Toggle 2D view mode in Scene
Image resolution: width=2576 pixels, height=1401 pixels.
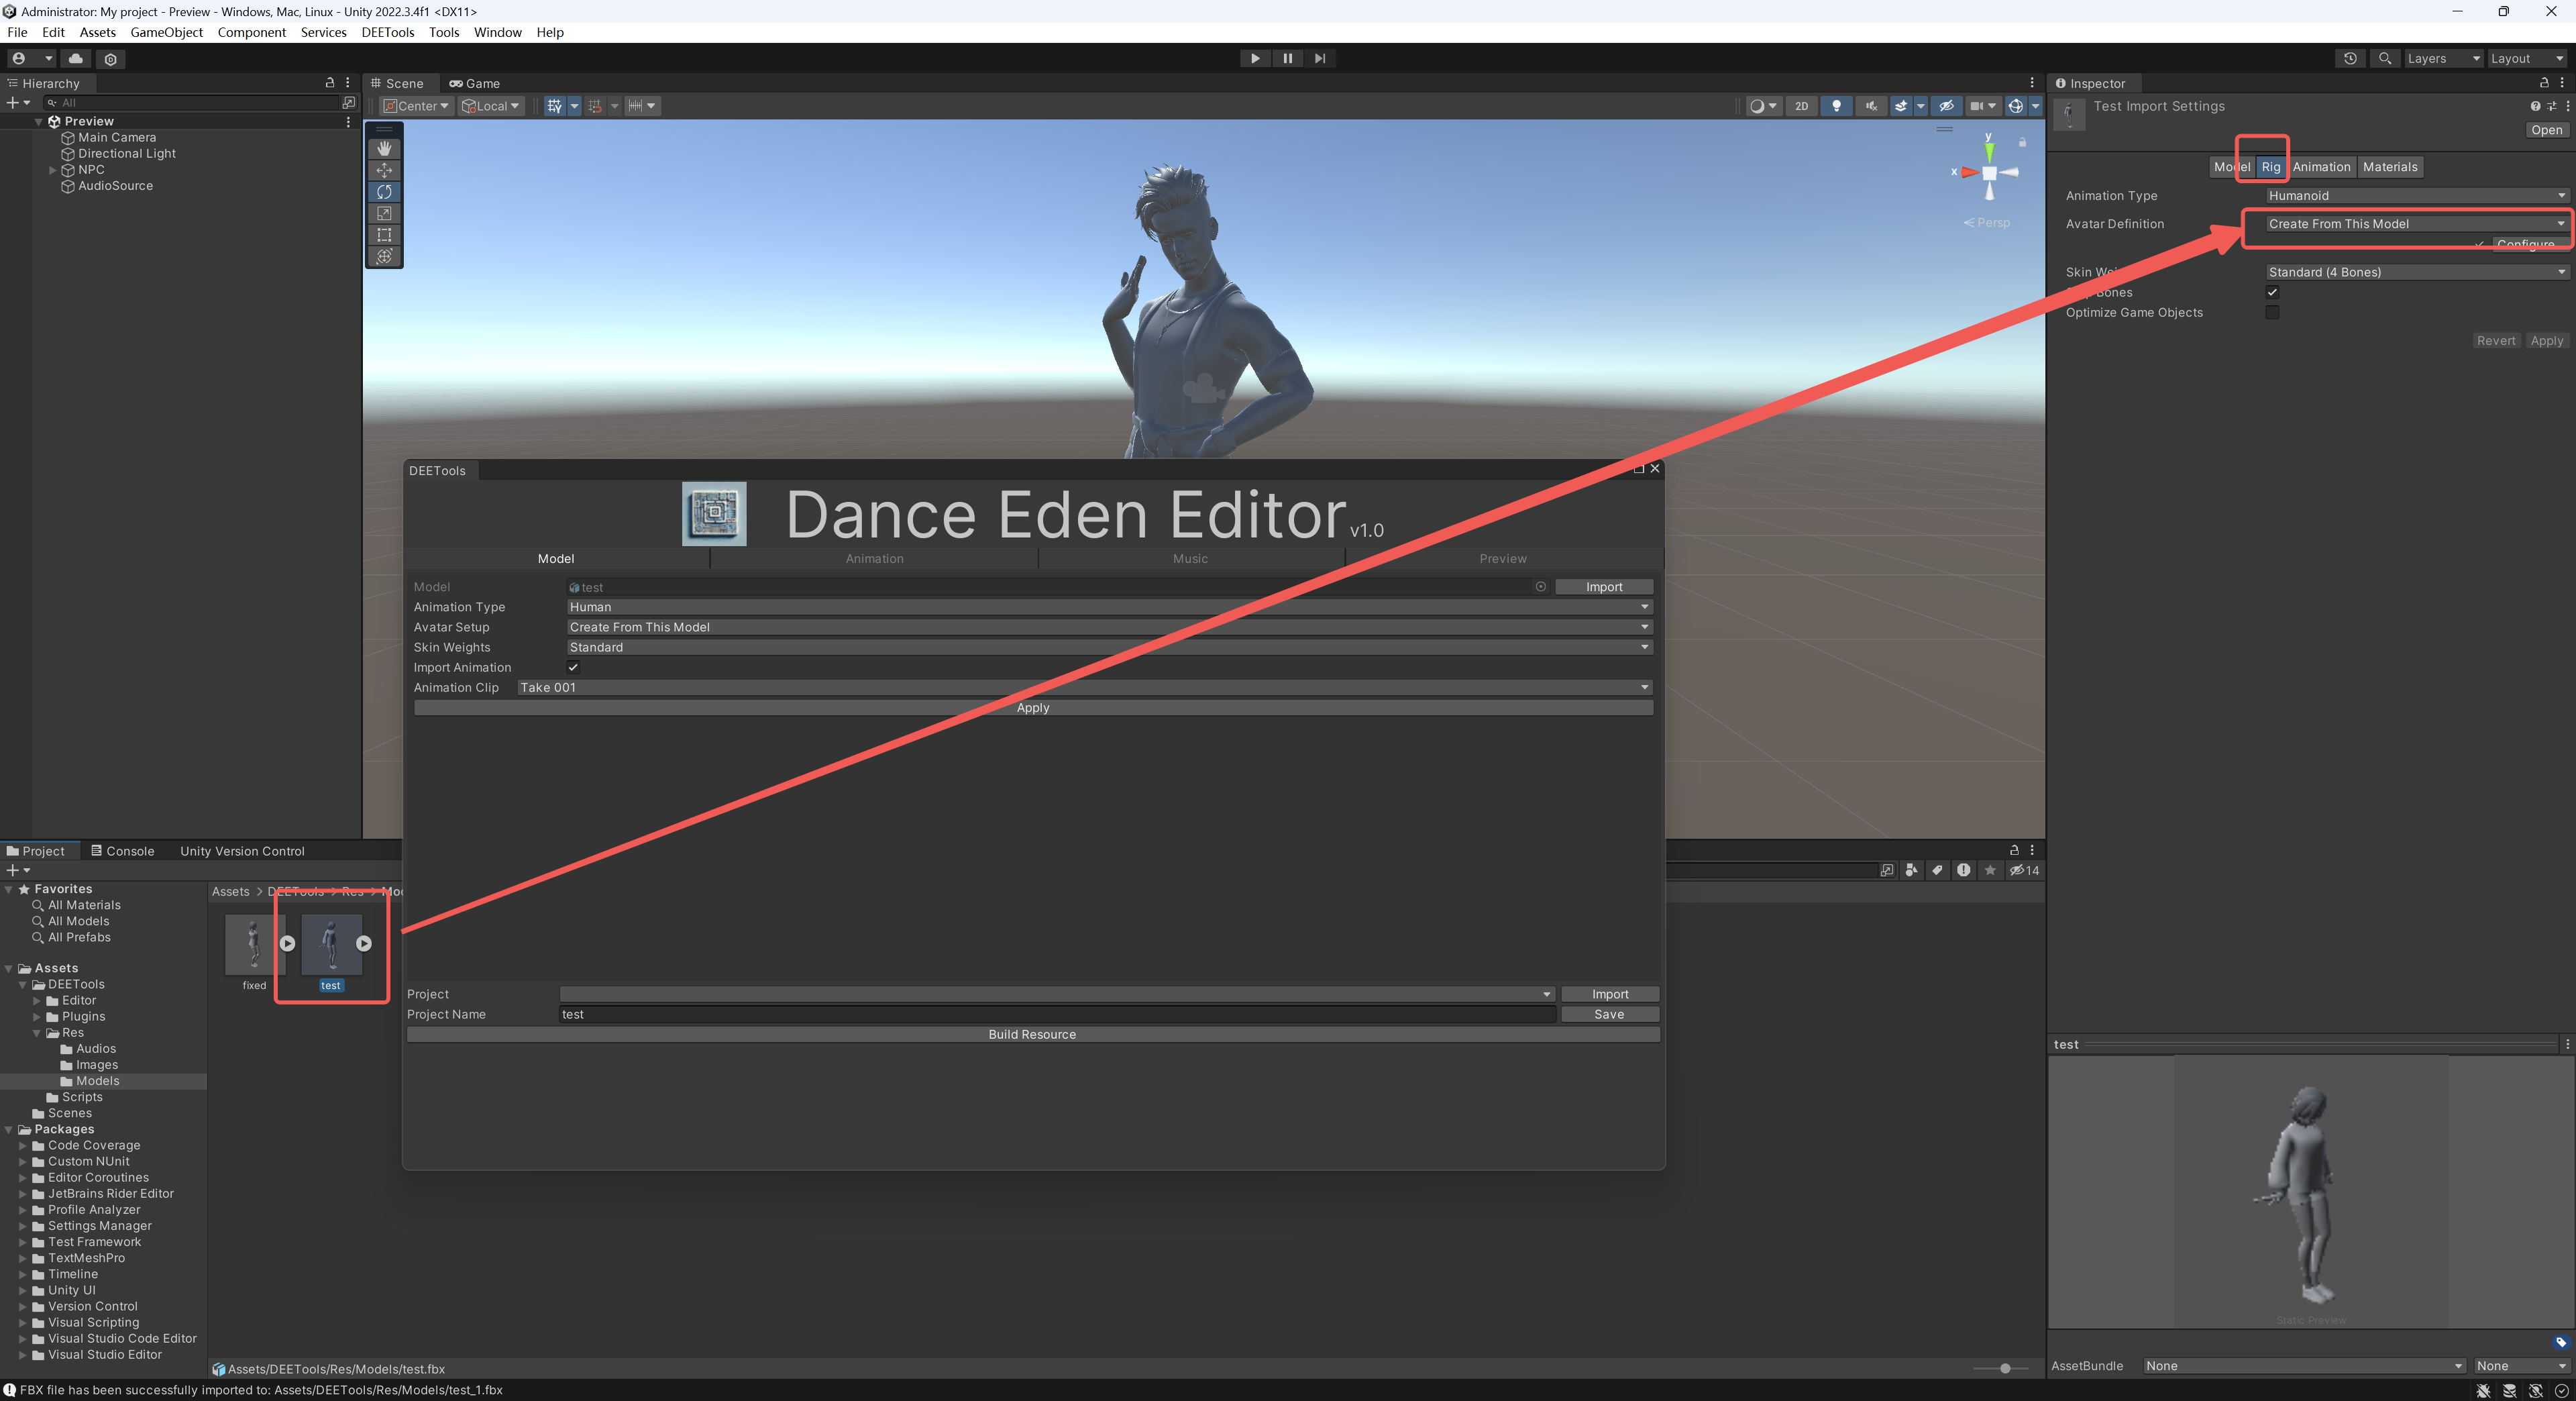click(1801, 106)
